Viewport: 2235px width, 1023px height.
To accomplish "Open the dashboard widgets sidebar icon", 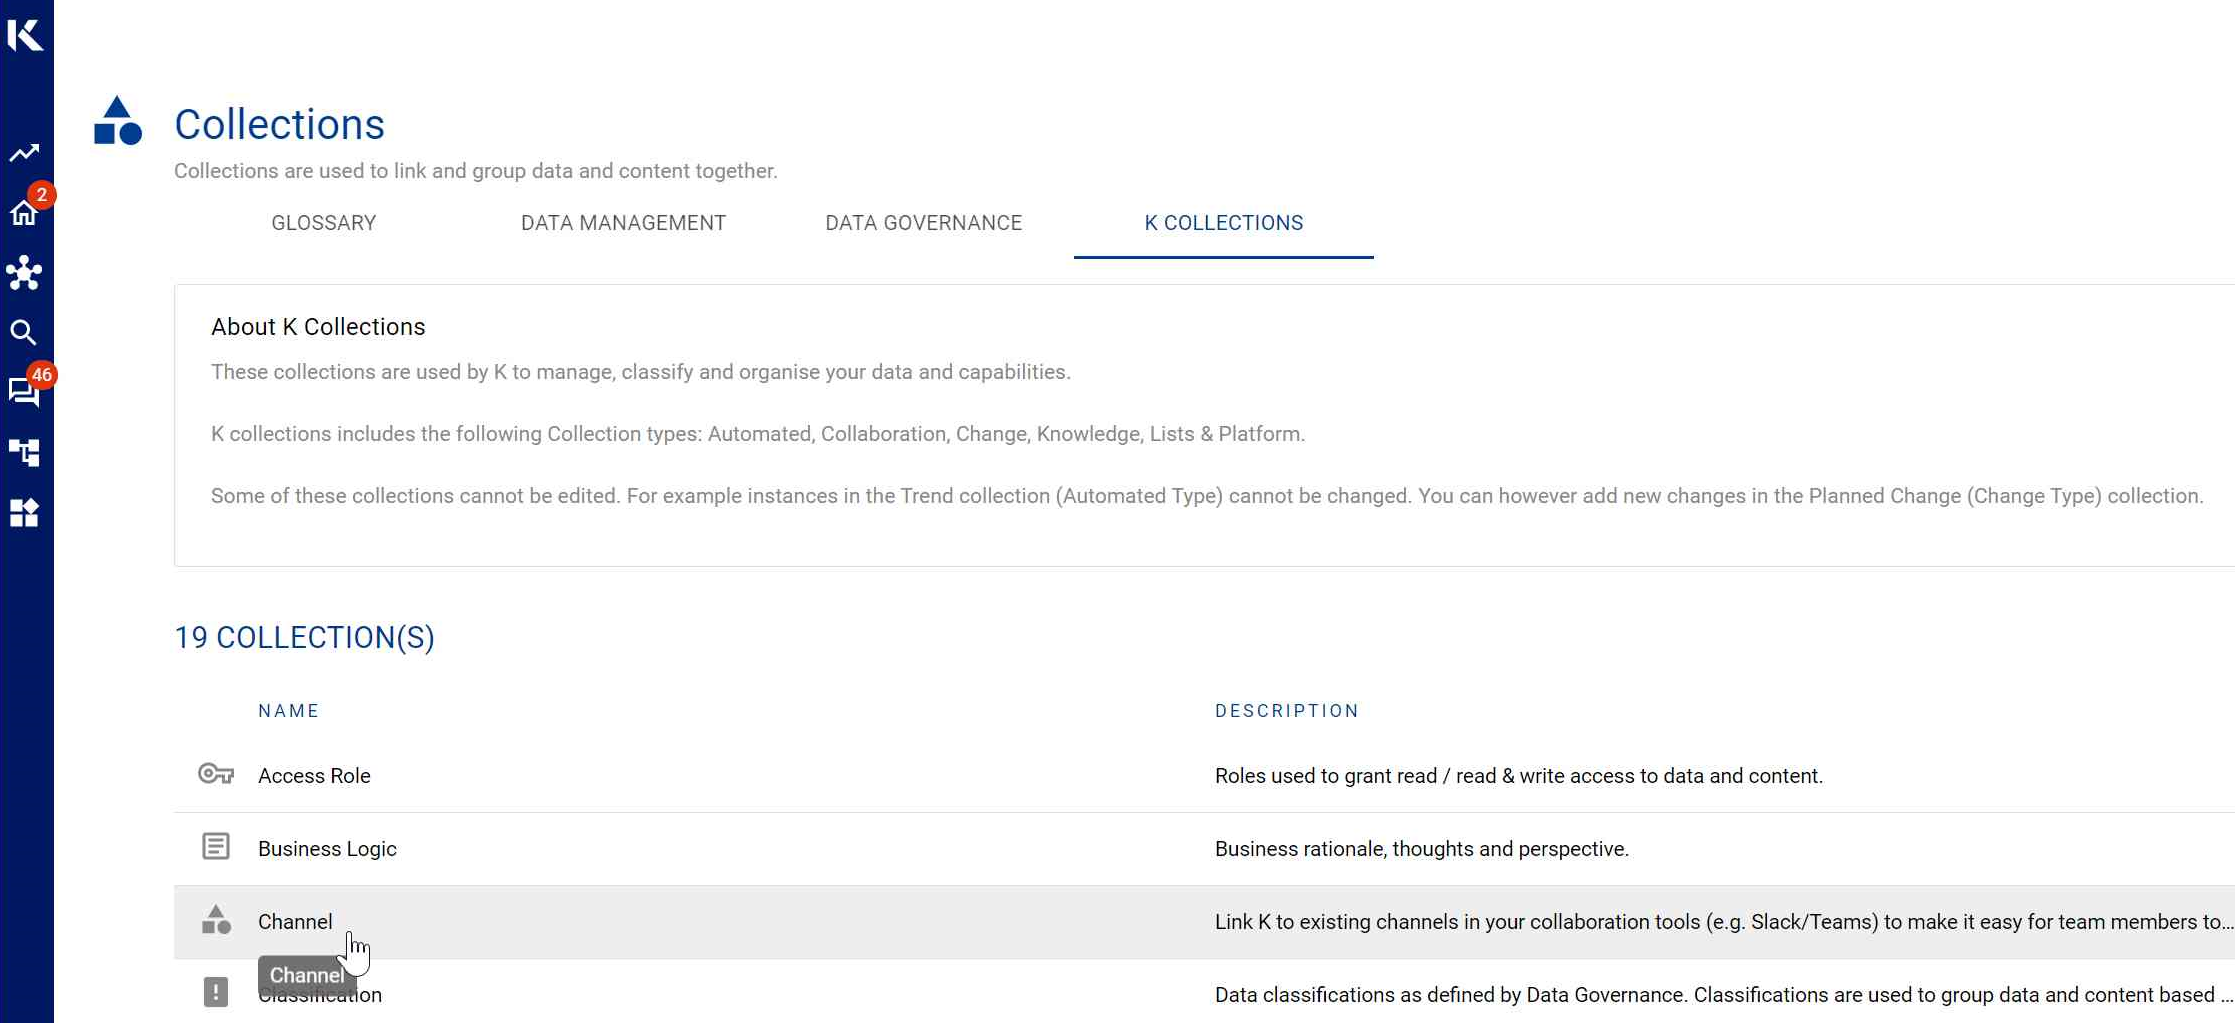I will tap(24, 513).
